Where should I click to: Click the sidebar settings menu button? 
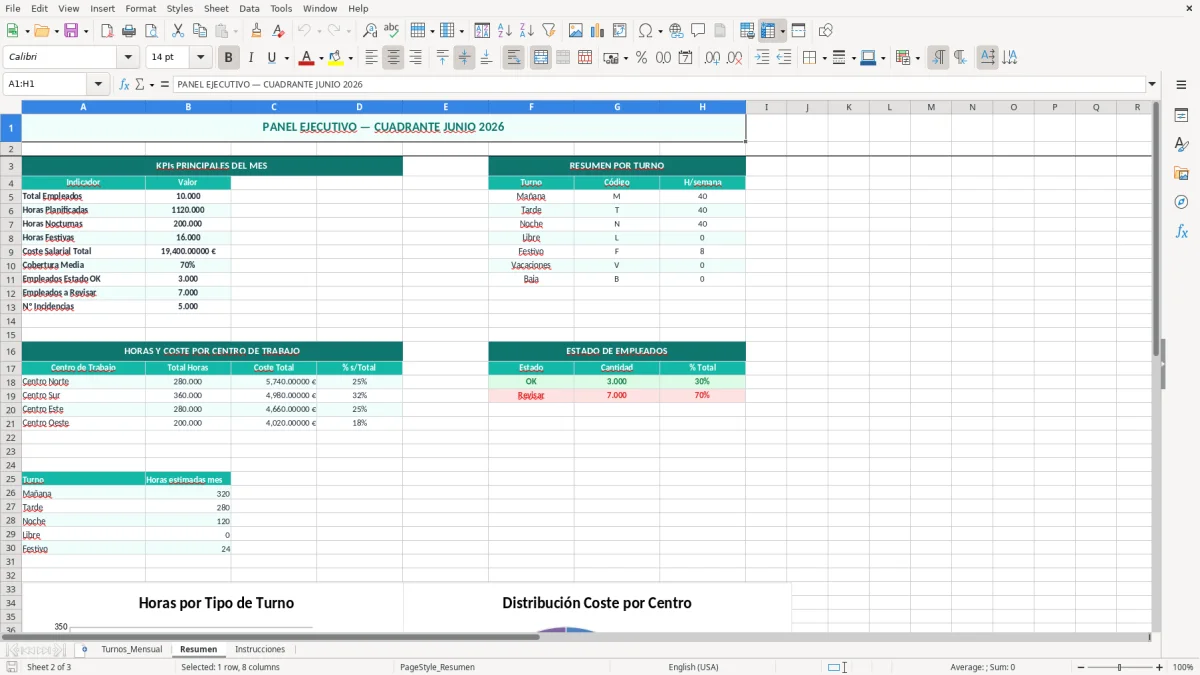pos(1181,85)
